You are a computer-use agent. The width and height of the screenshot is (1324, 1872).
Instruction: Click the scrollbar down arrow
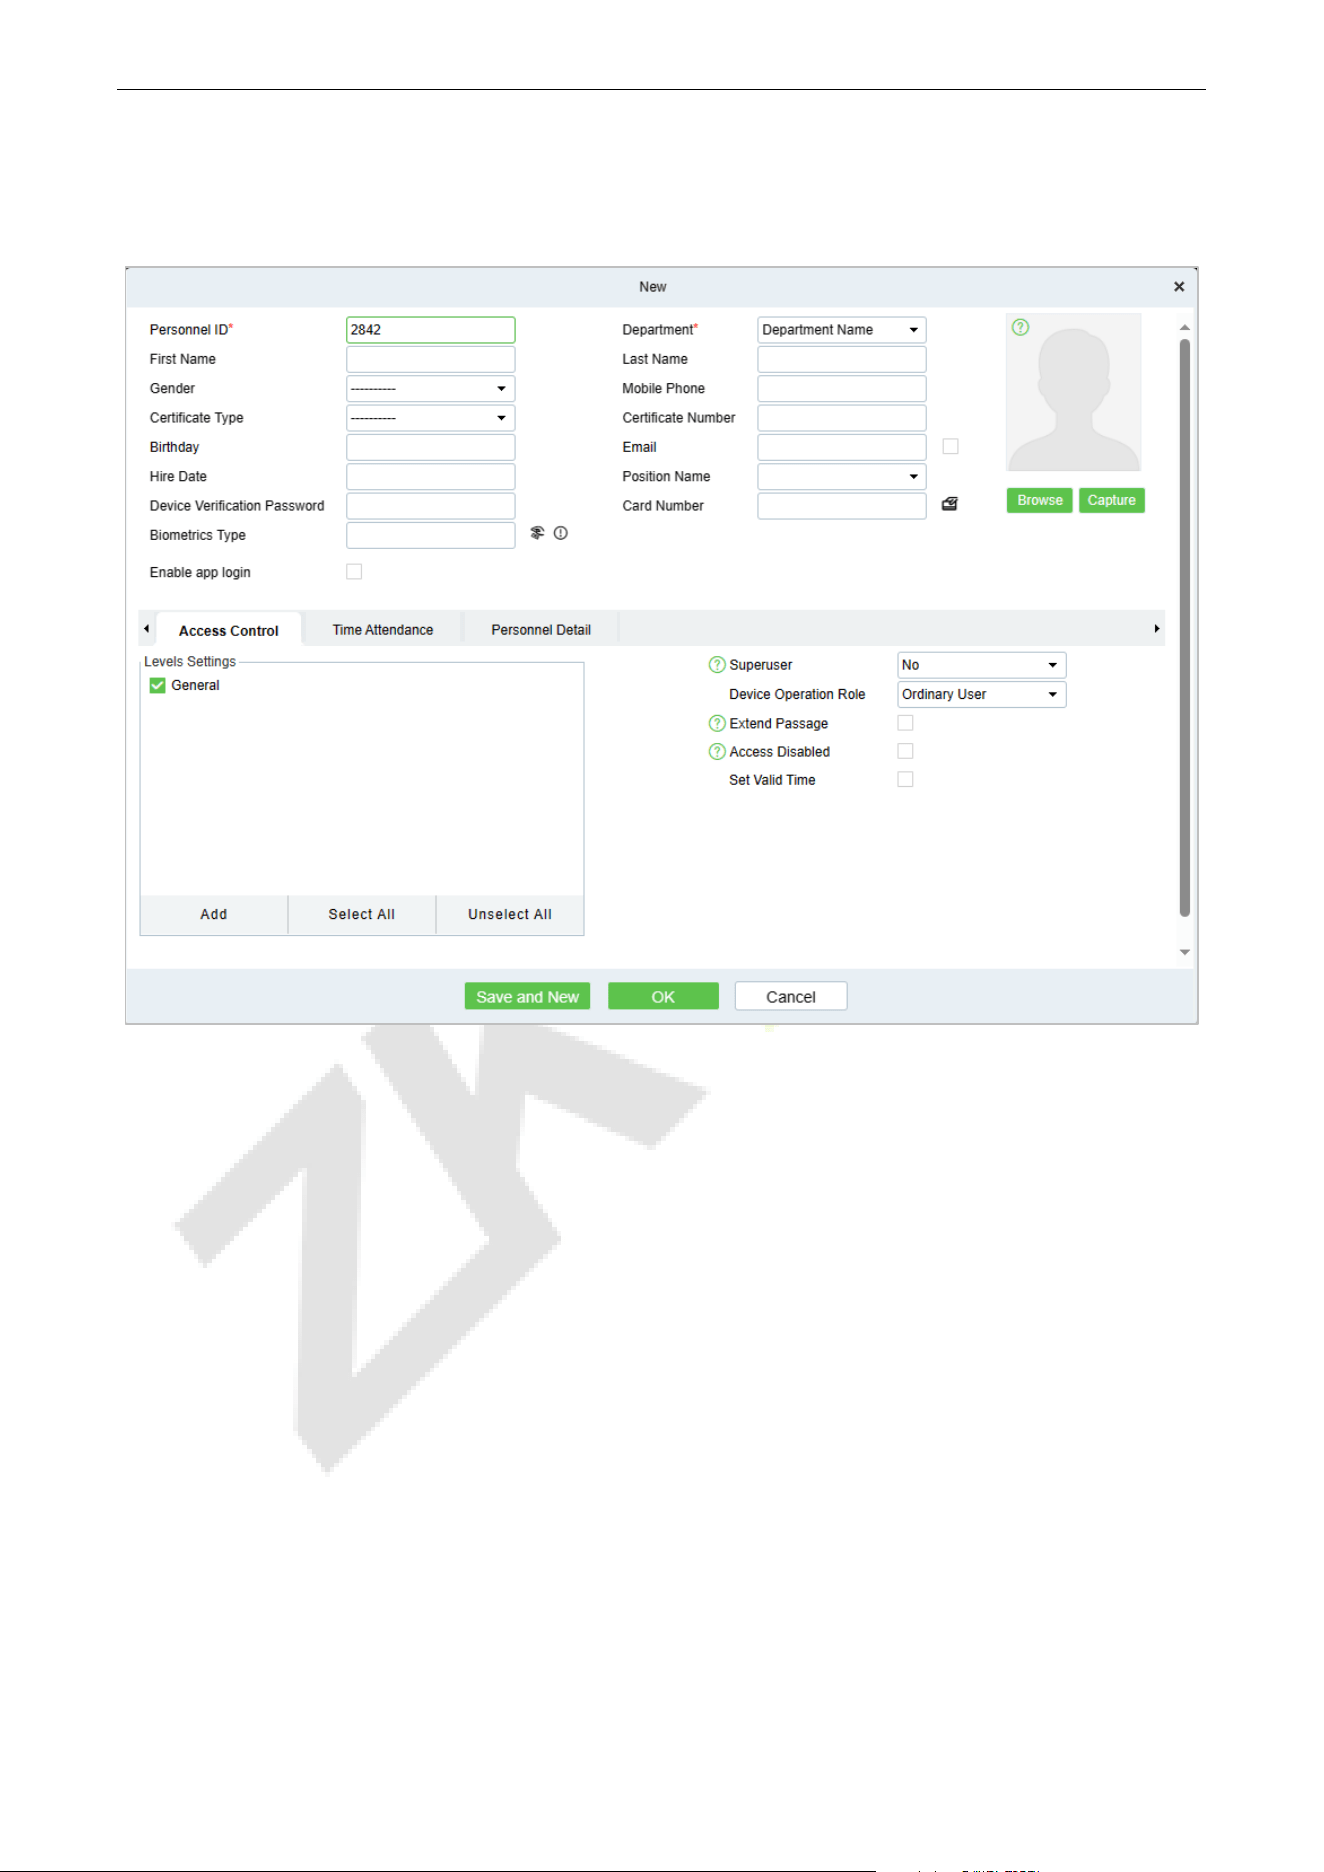(x=1185, y=952)
